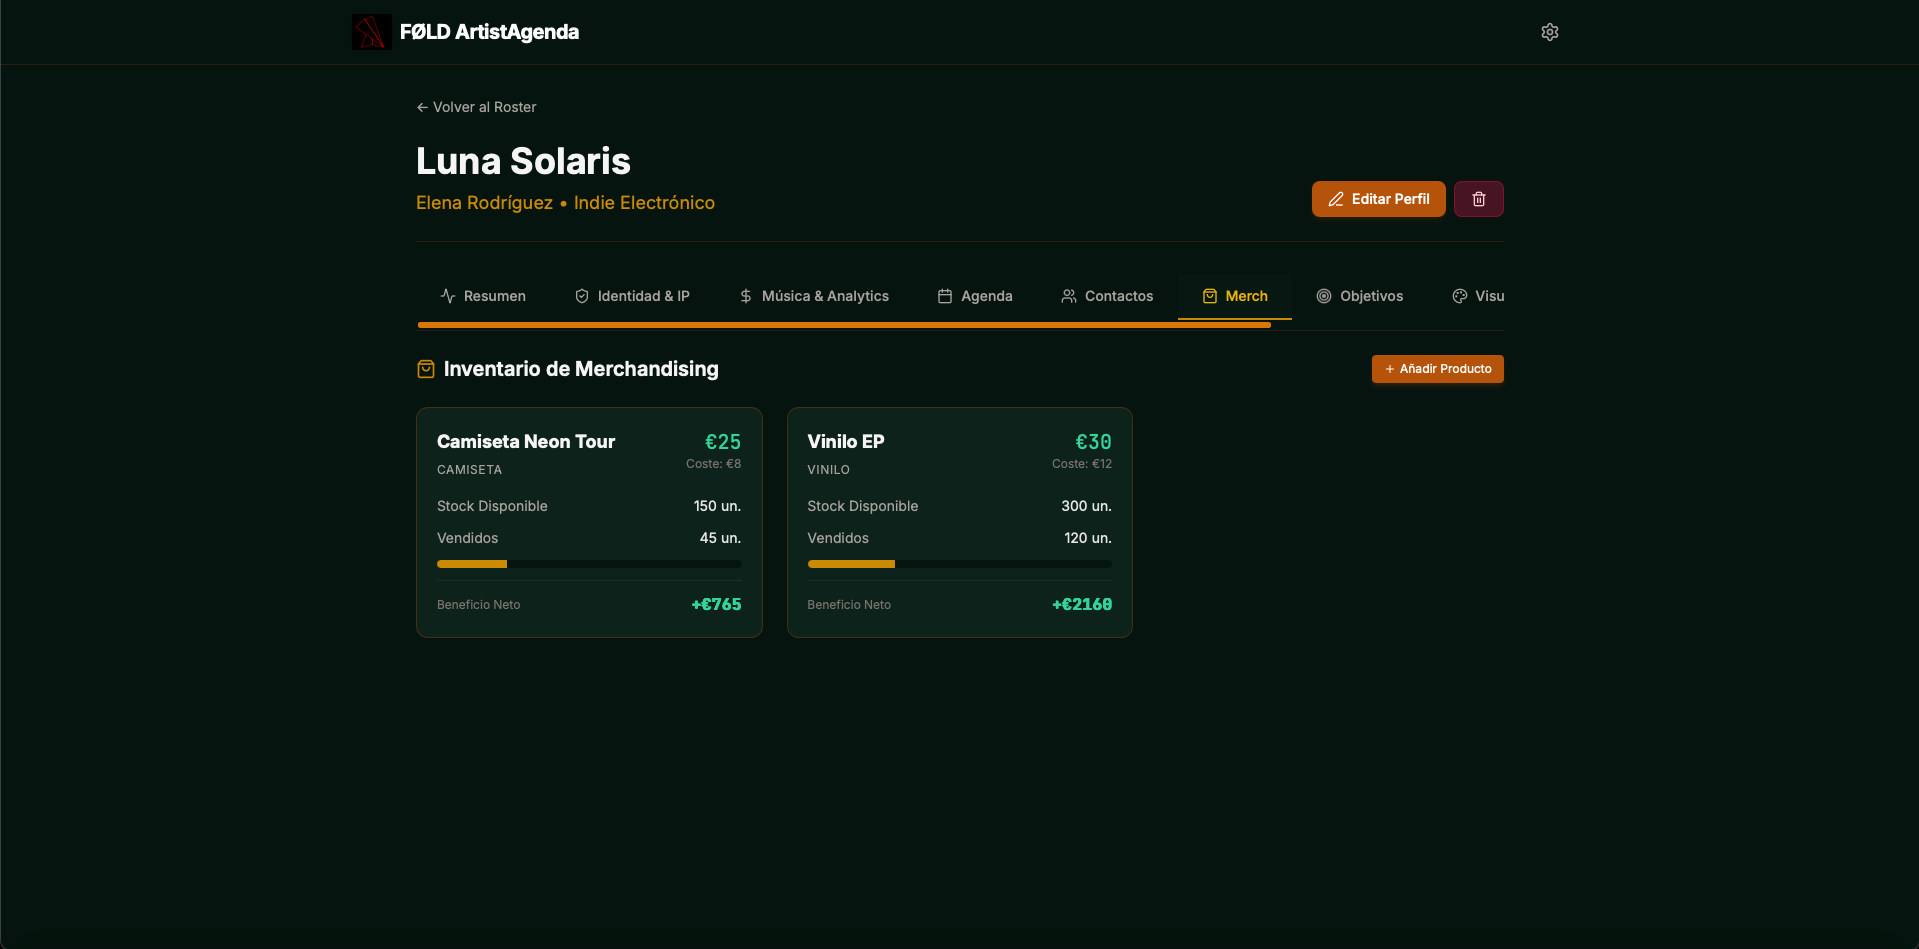Click the +€2160 net profit value
This screenshot has height=949, width=1919.
click(x=1082, y=604)
